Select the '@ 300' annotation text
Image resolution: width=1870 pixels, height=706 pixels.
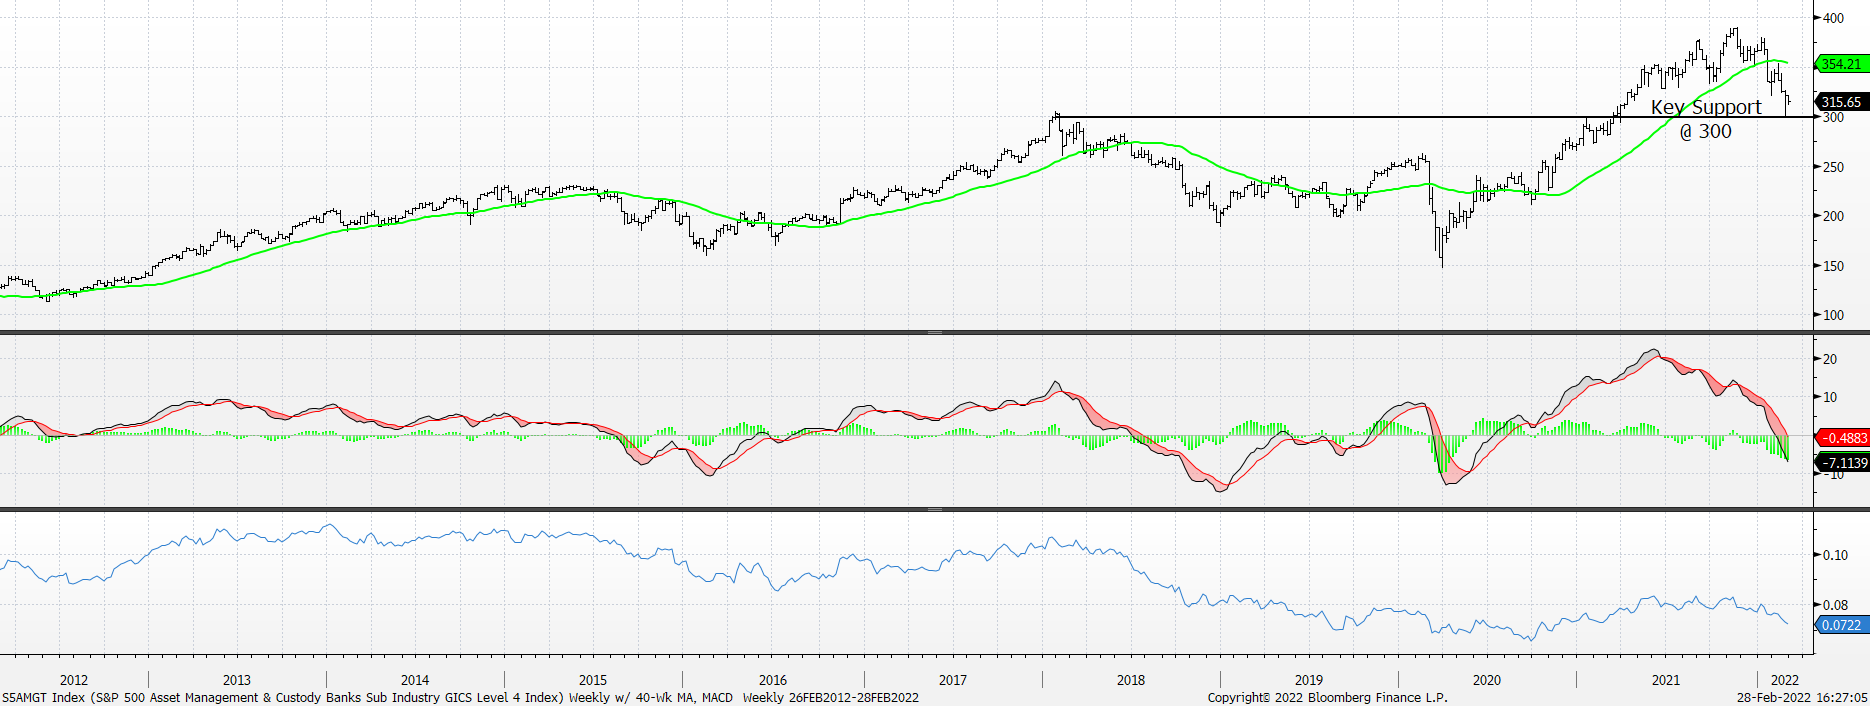coord(1705,132)
